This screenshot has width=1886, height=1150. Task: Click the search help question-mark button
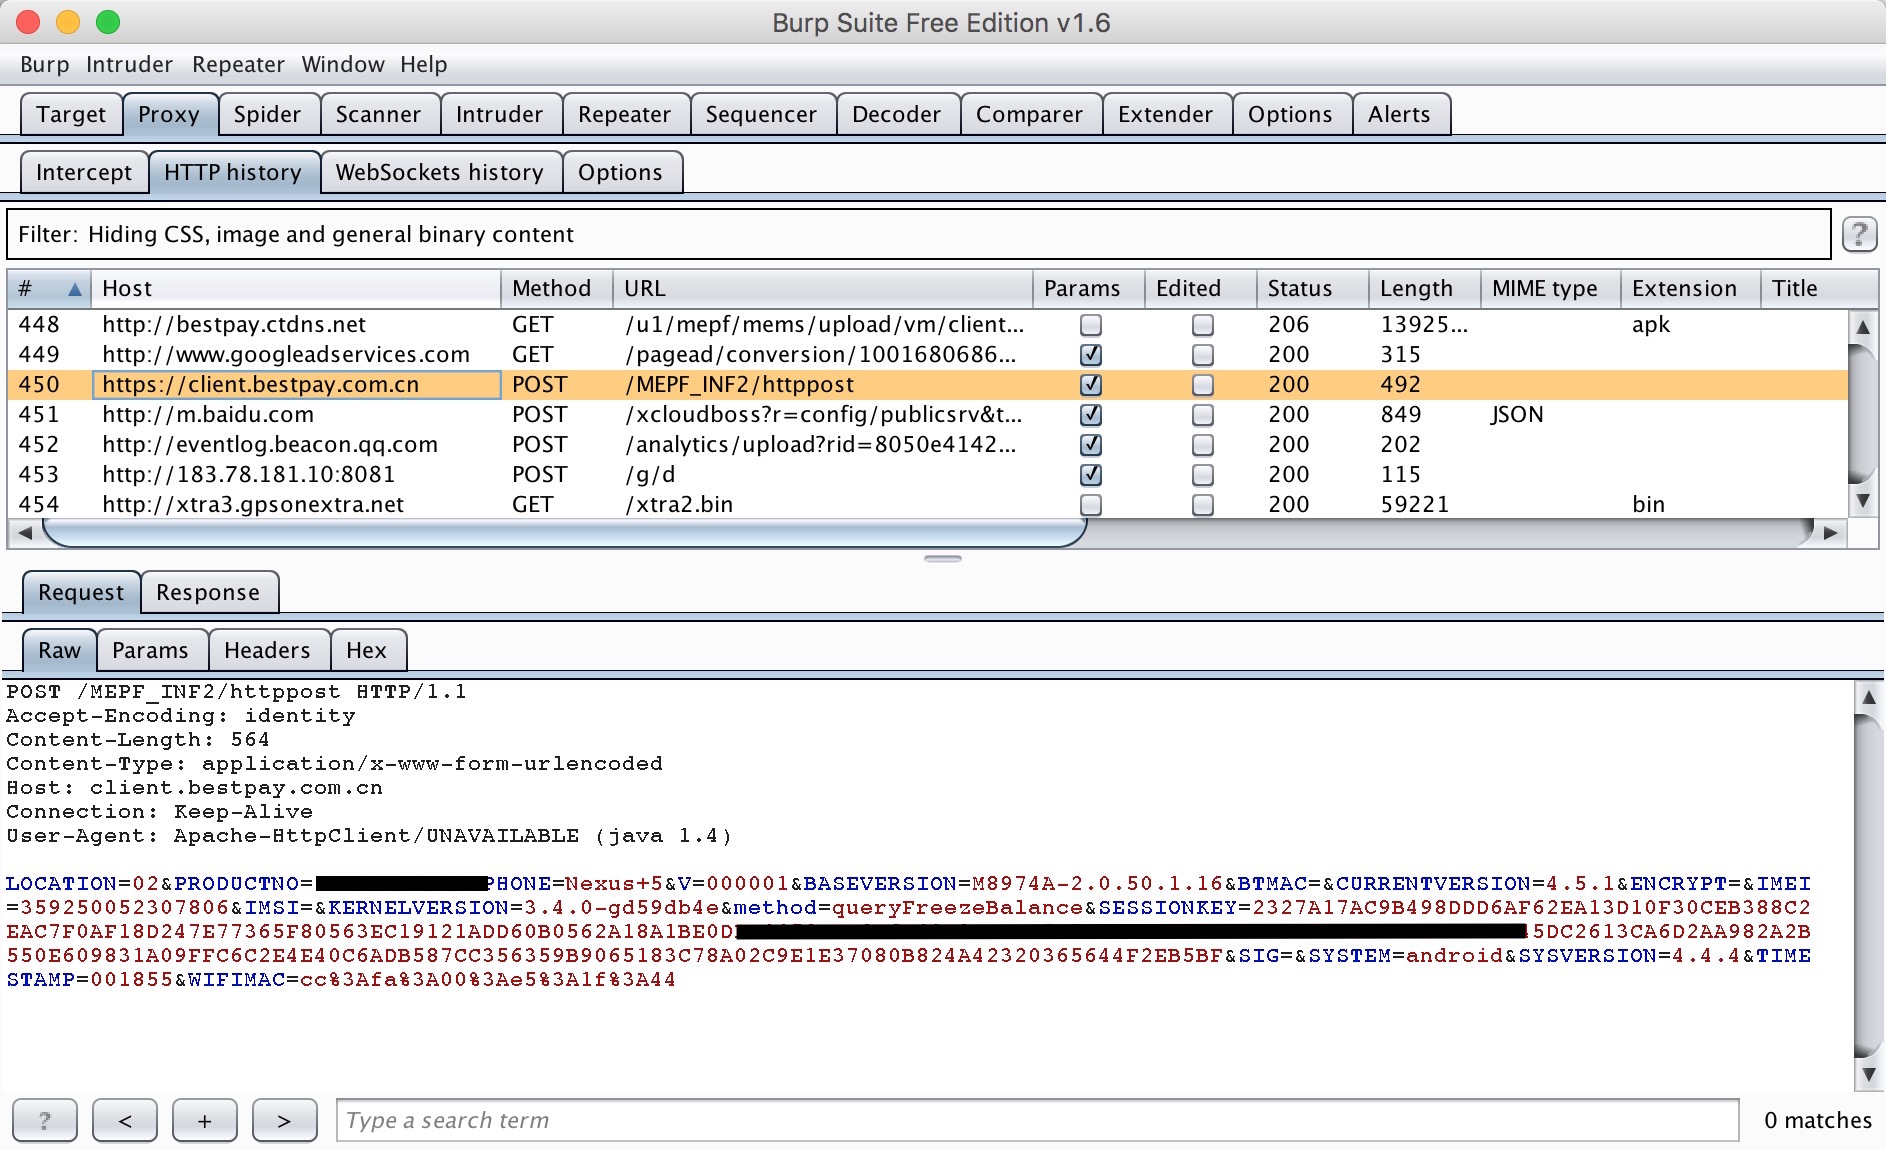[45, 1120]
